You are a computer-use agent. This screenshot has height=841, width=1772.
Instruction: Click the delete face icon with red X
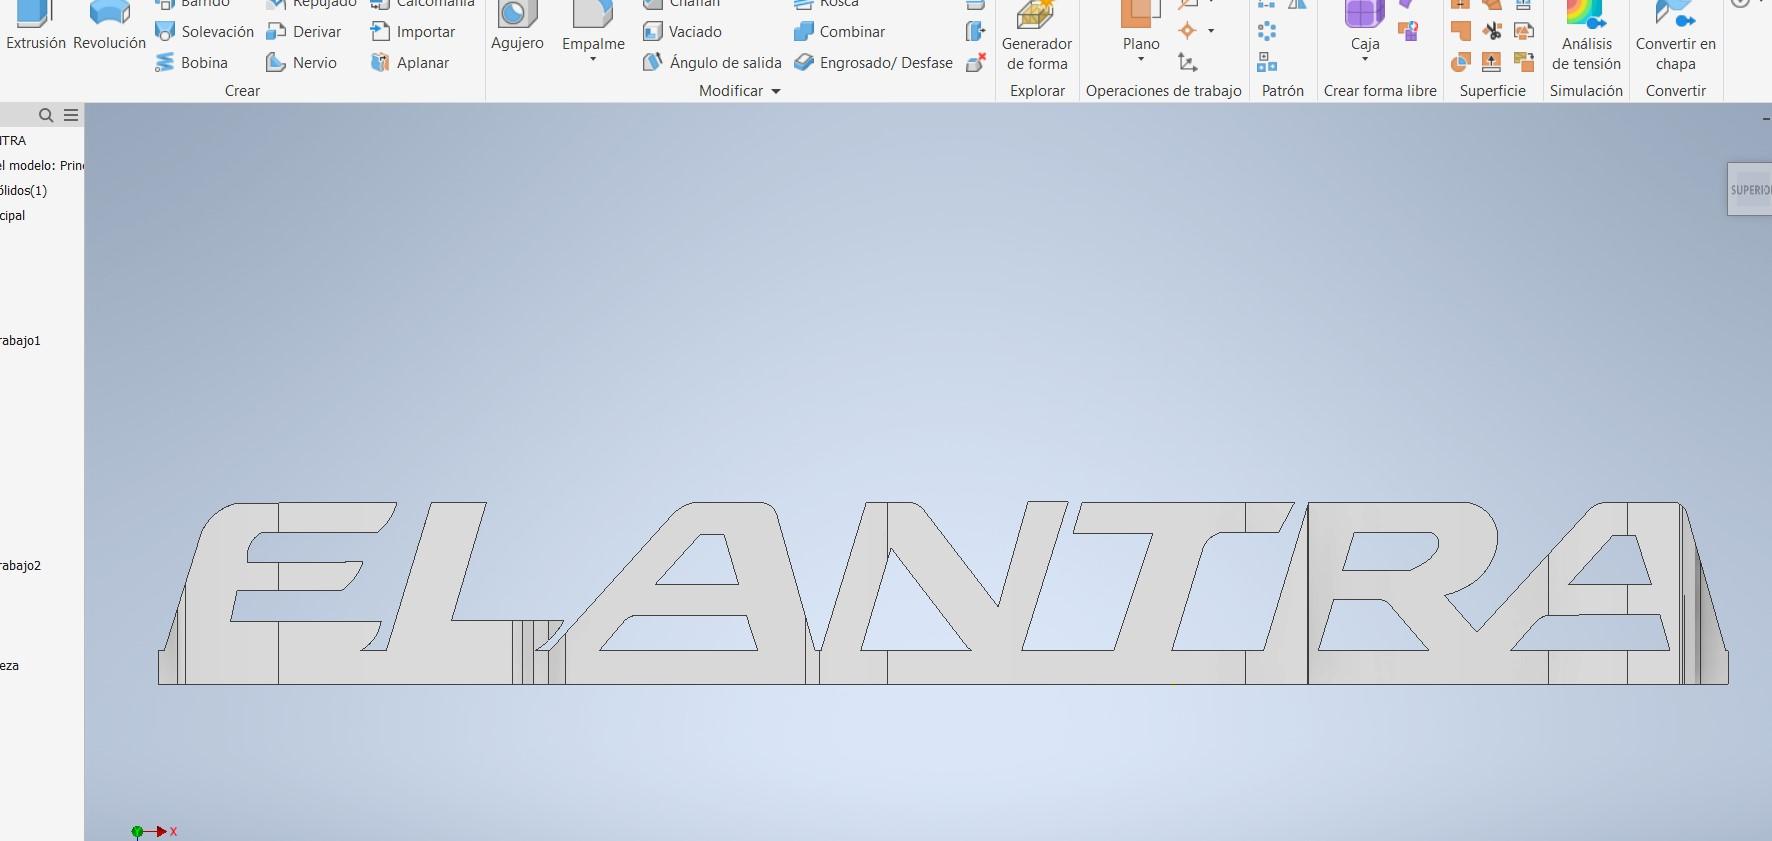[x=976, y=63]
